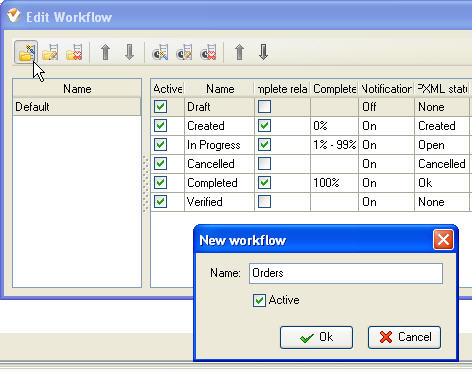Click the 100% complete cell
This screenshot has width=472, height=372.
click(x=334, y=183)
